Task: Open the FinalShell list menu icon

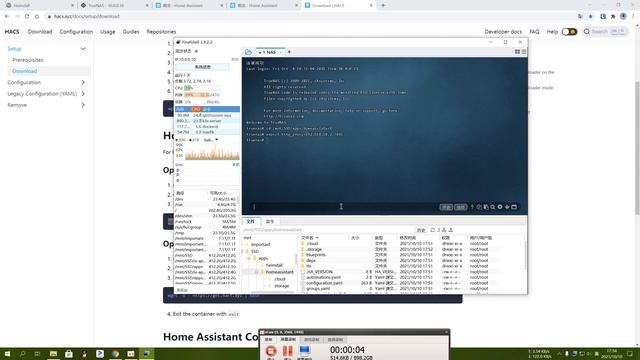Action: (x=524, y=52)
